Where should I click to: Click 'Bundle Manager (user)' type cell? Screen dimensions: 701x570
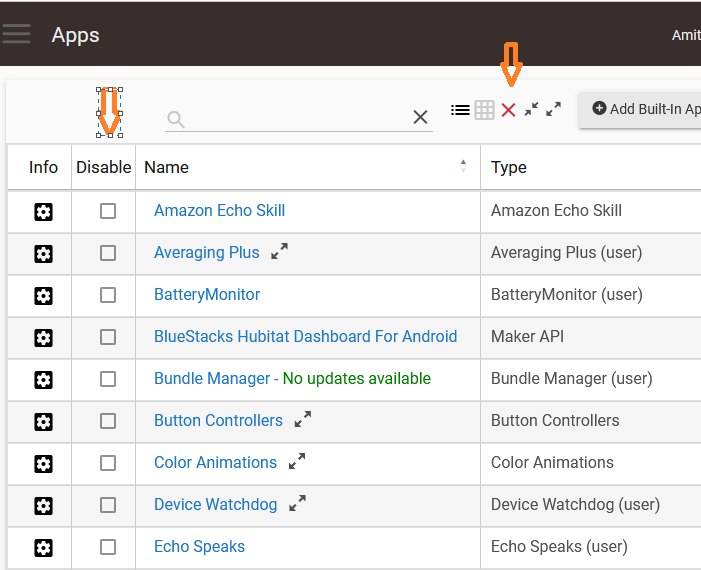click(572, 379)
